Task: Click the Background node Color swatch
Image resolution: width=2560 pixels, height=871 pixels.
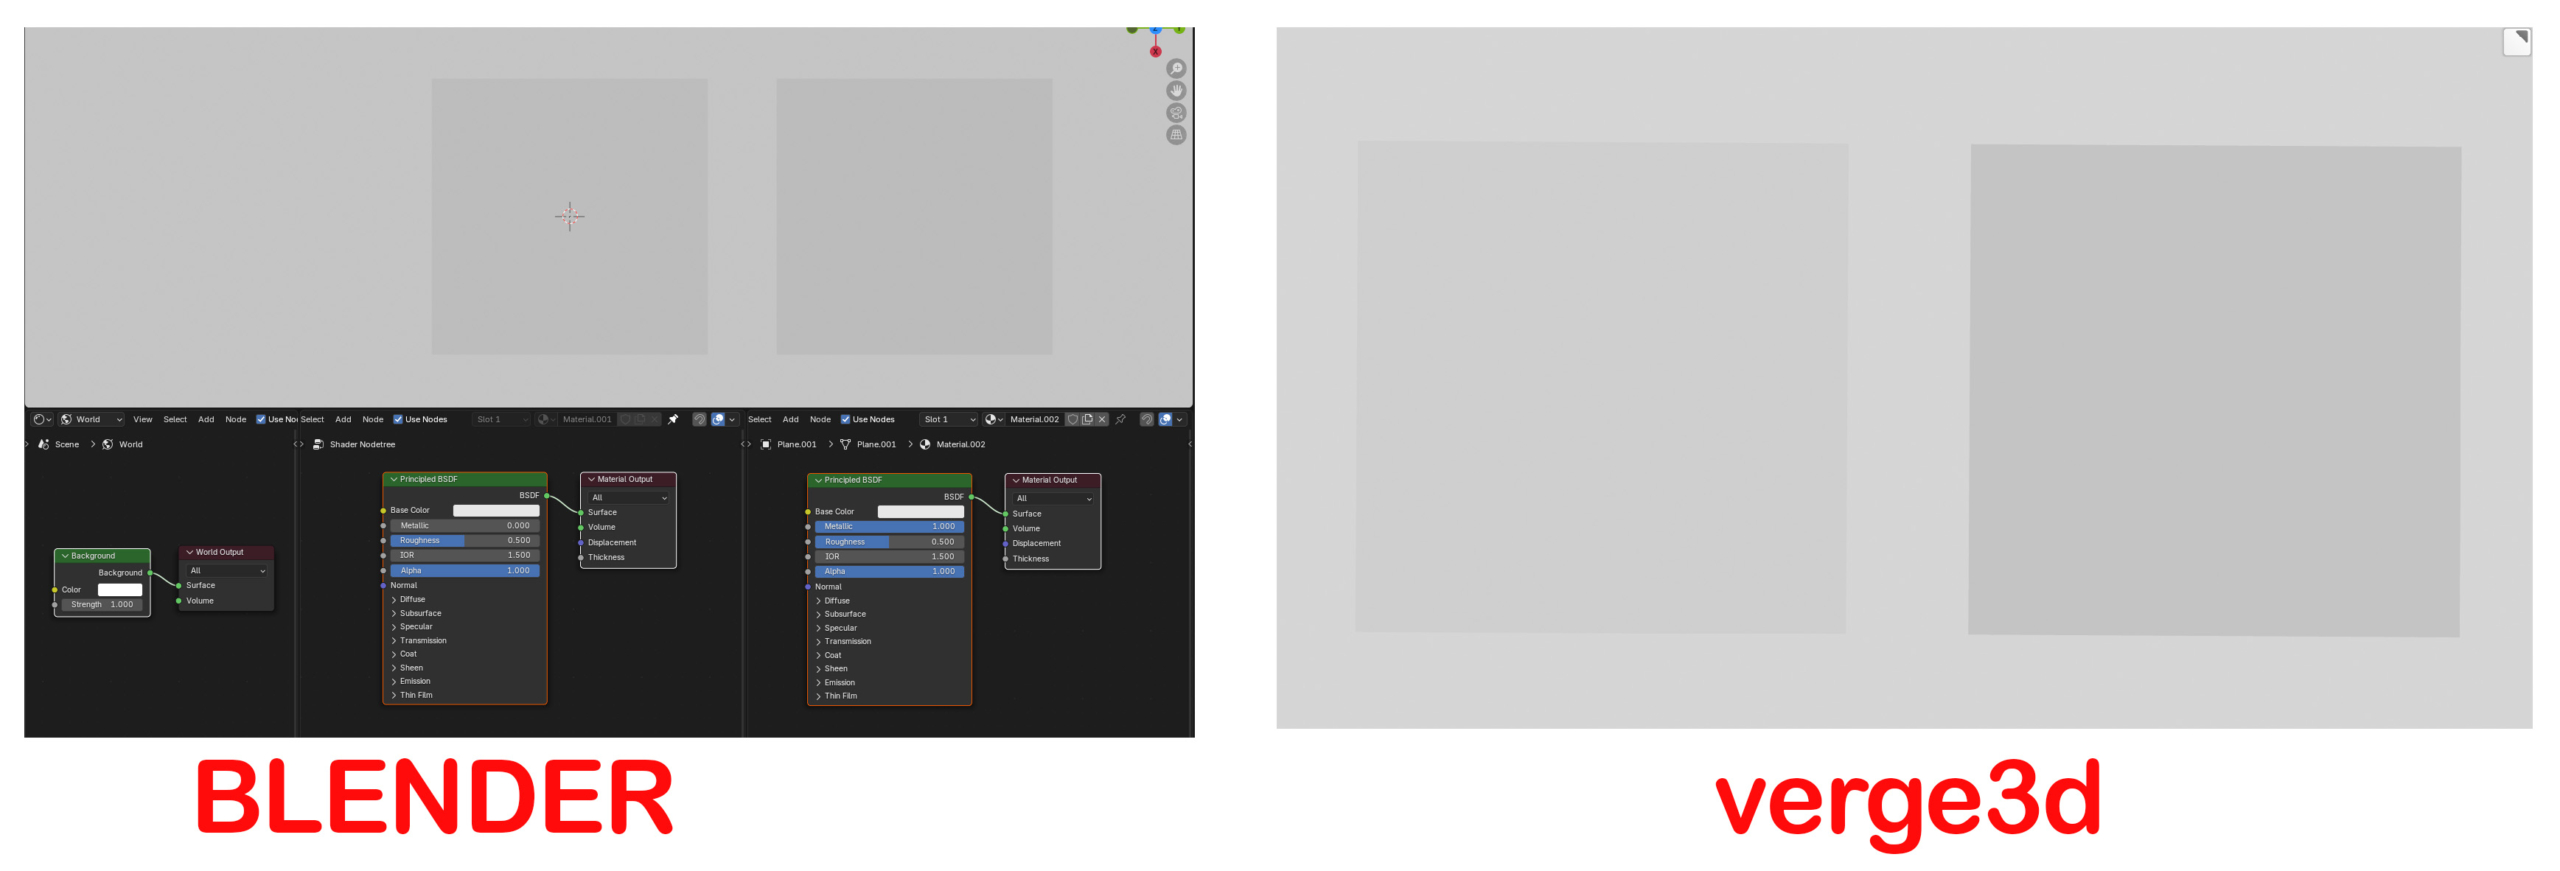Action: click(120, 590)
